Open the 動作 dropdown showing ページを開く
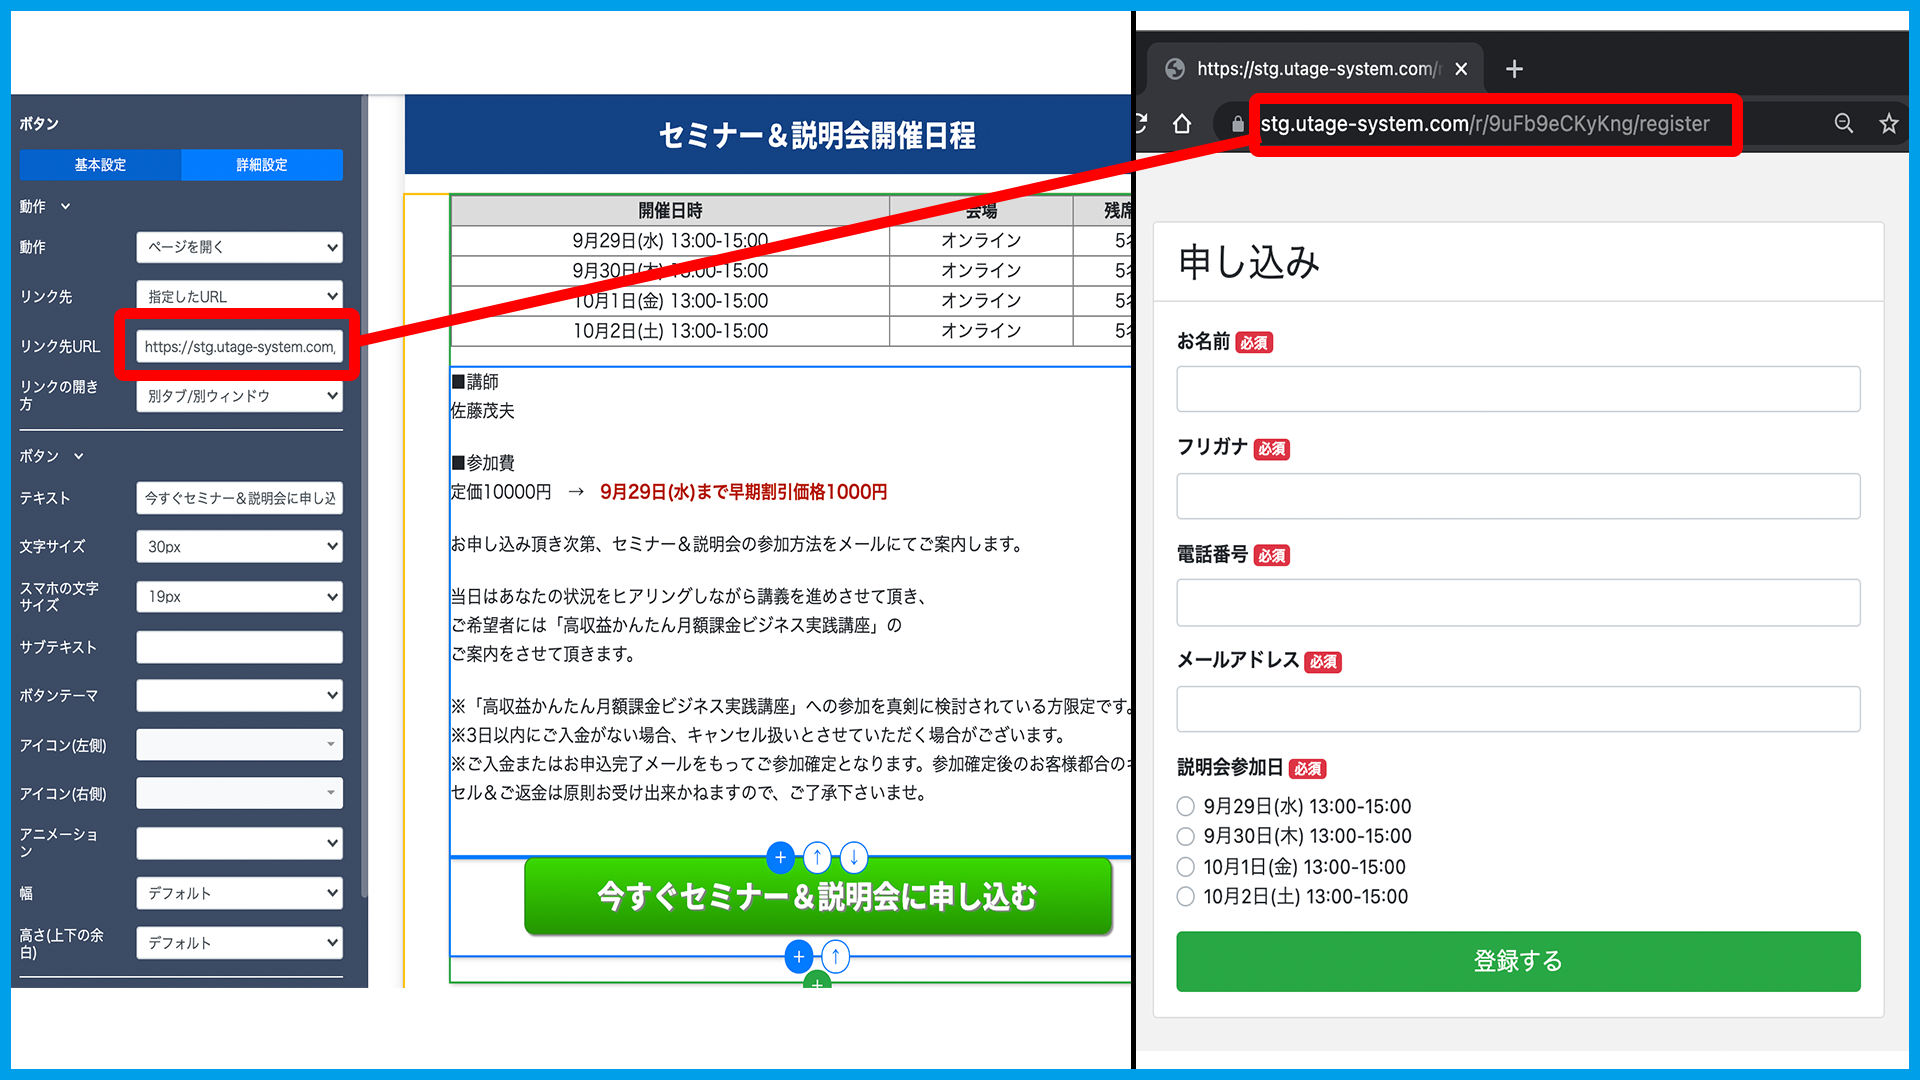Screen dimensions: 1920x1080 point(239,247)
